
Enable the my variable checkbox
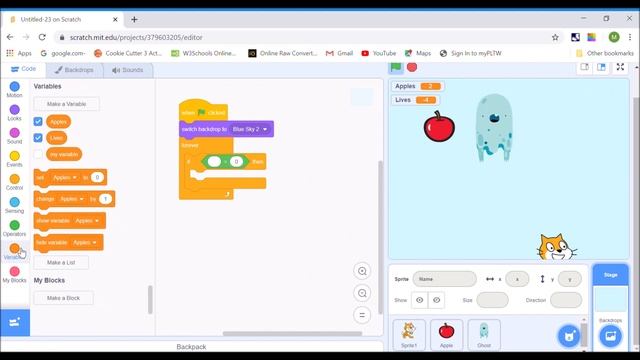38,154
